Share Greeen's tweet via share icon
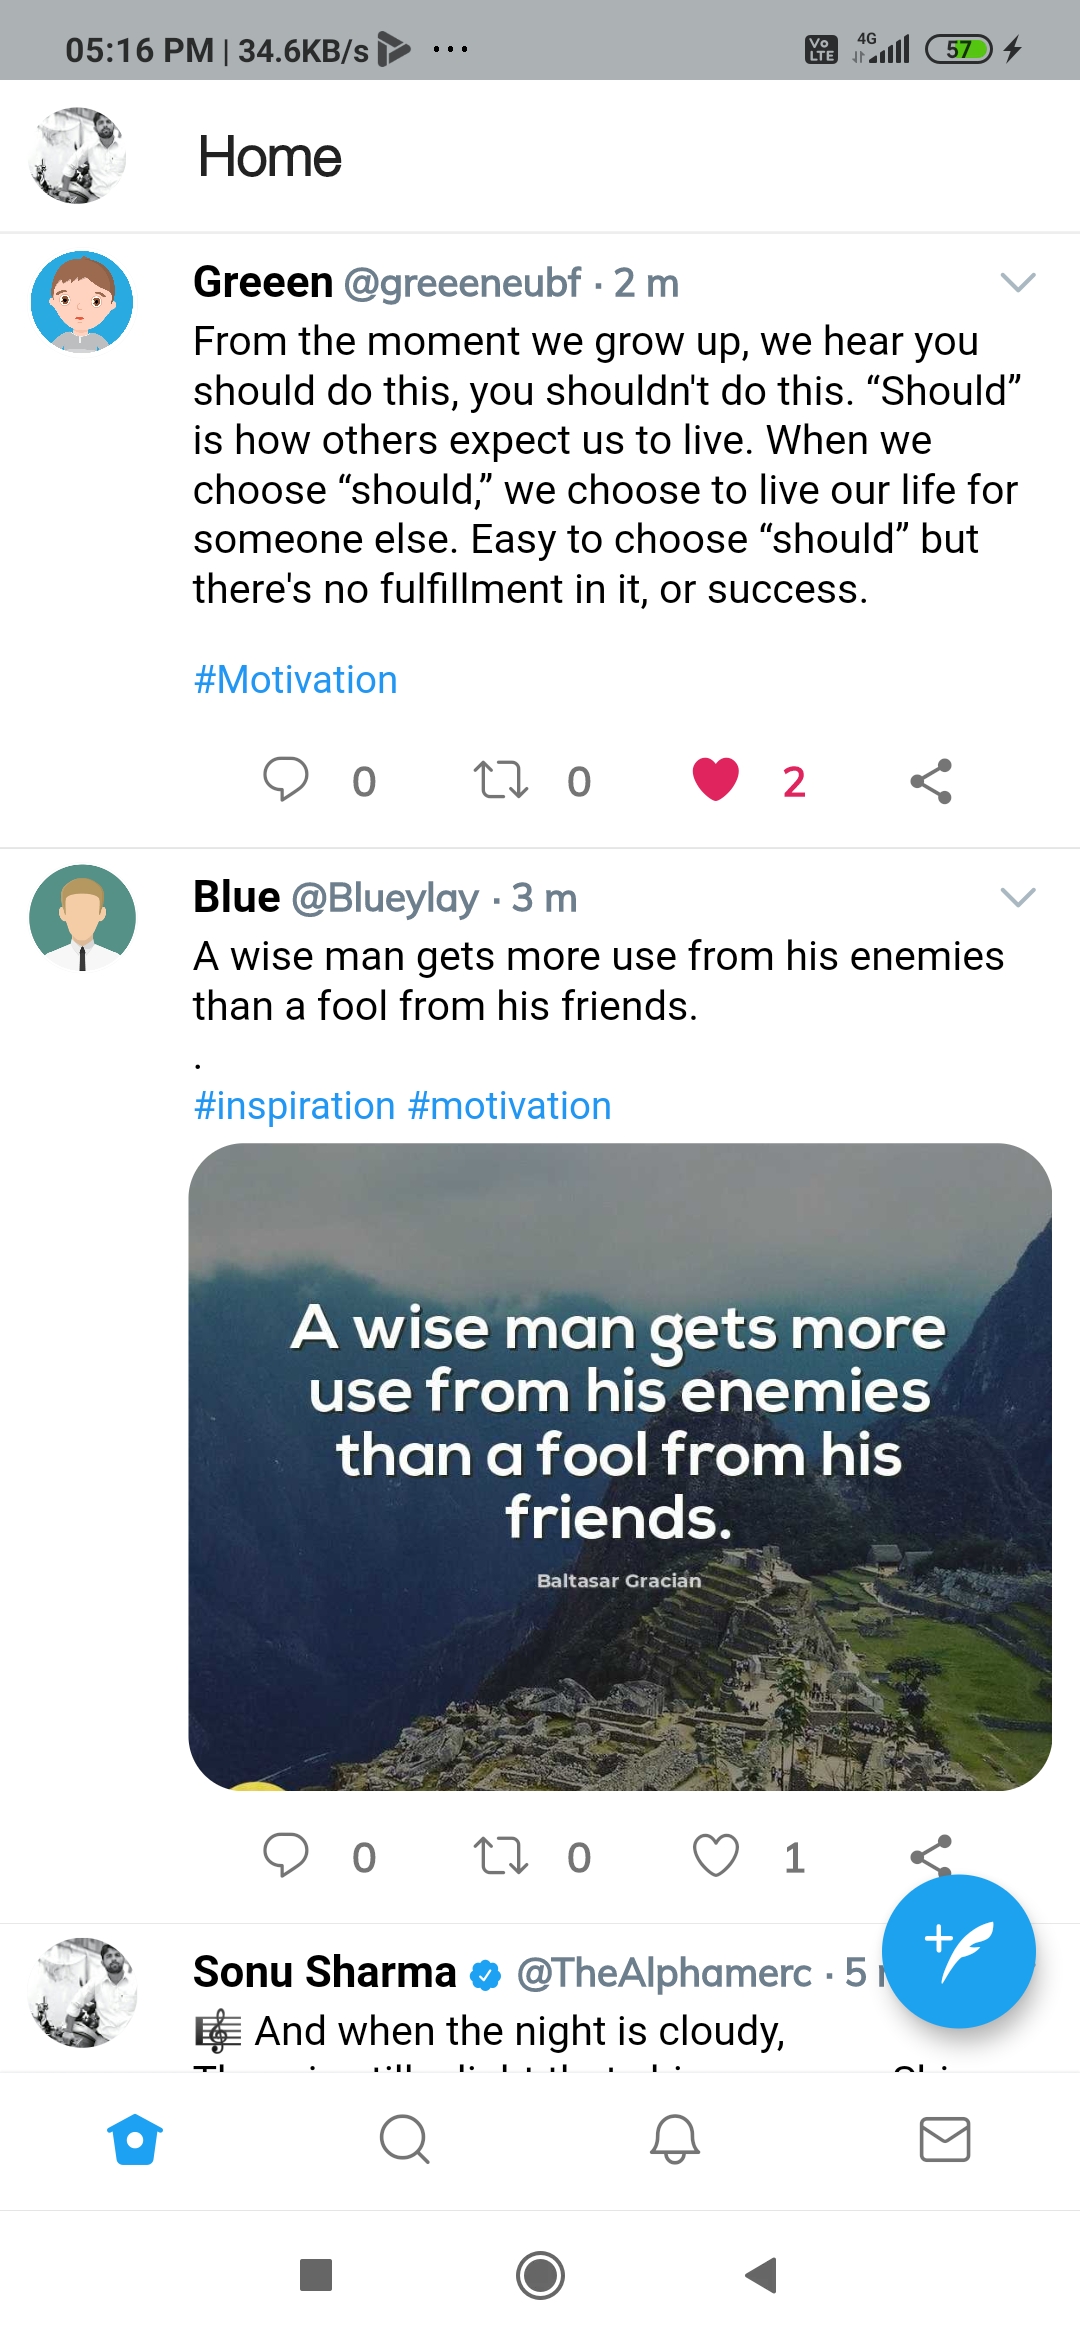This screenshot has width=1080, height=2340. (x=931, y=780)
